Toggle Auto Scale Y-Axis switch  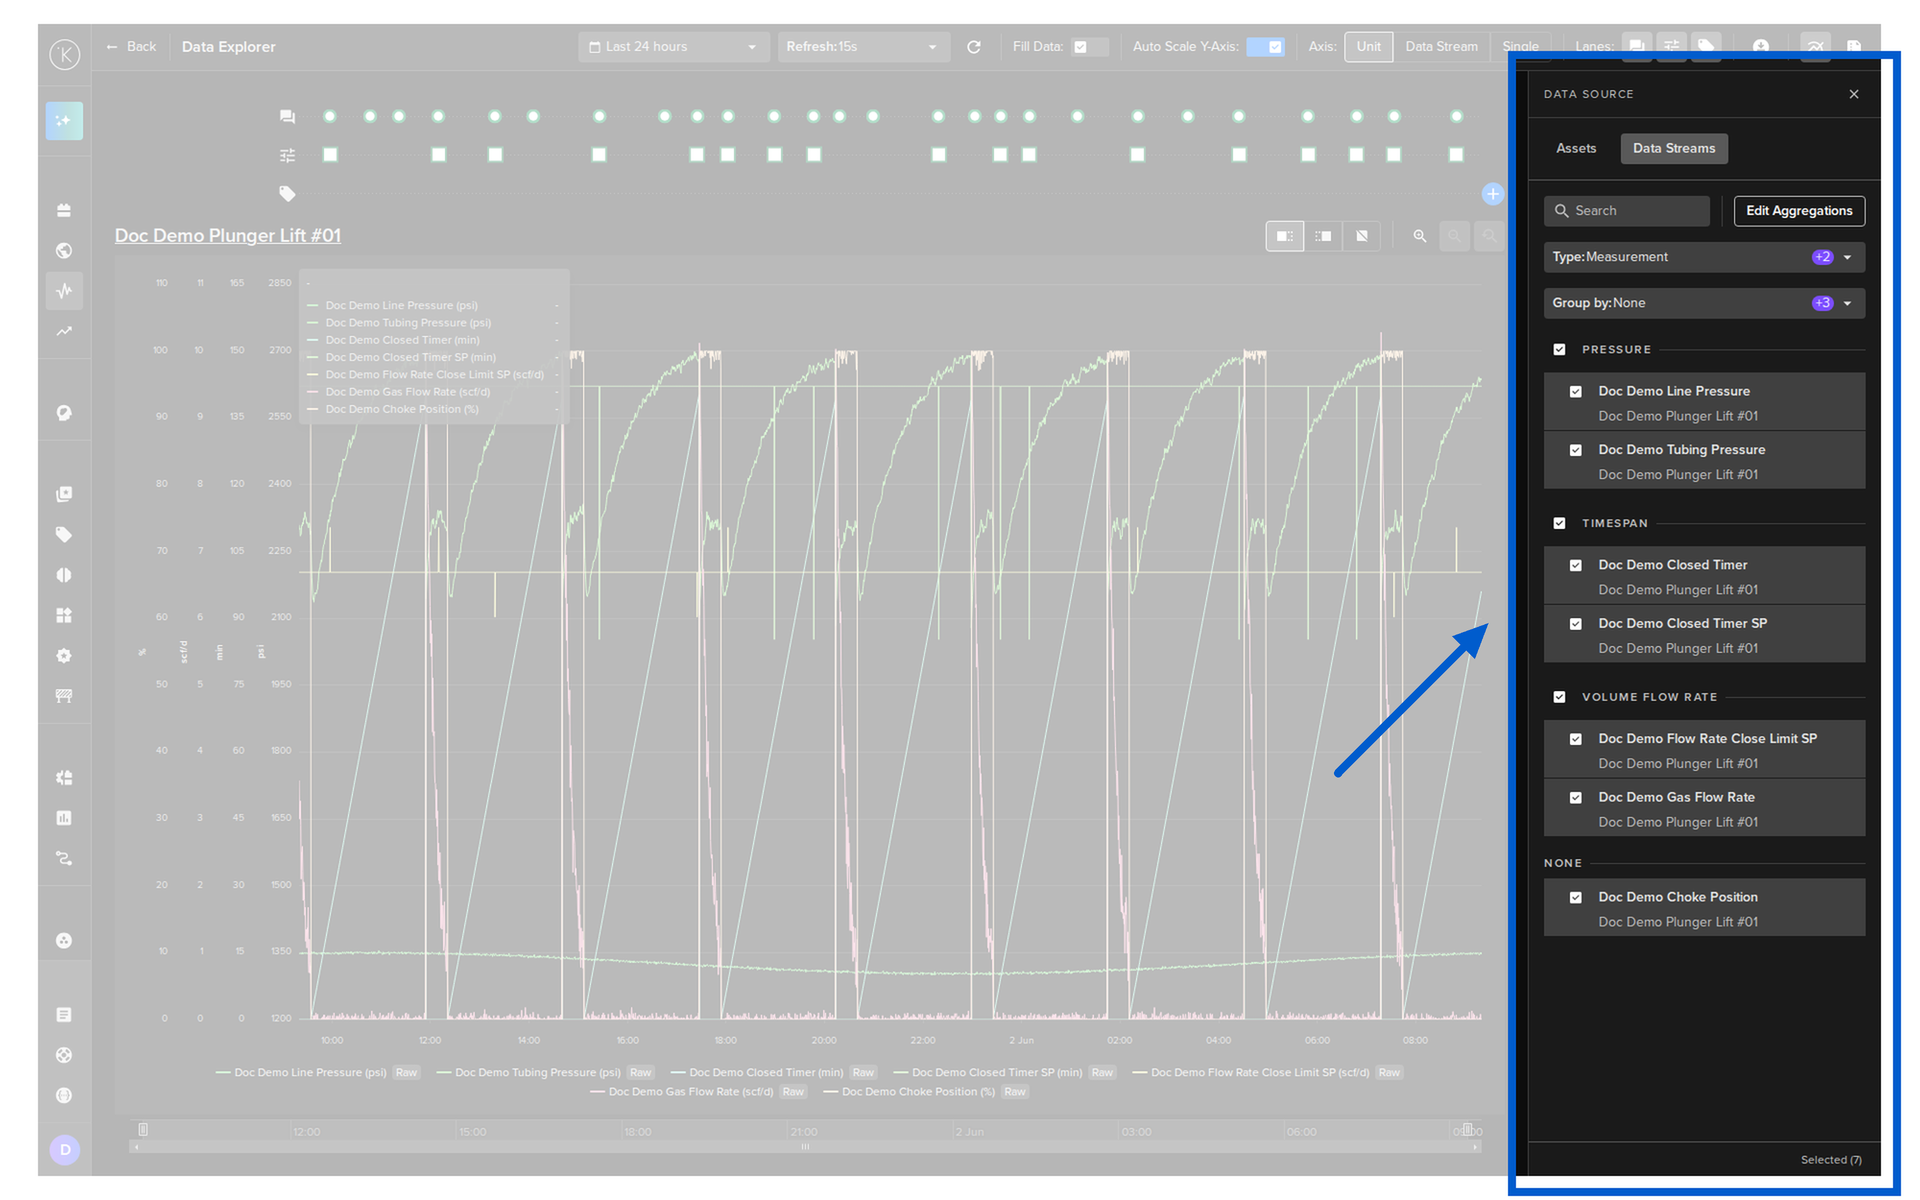click(1265, 47)
